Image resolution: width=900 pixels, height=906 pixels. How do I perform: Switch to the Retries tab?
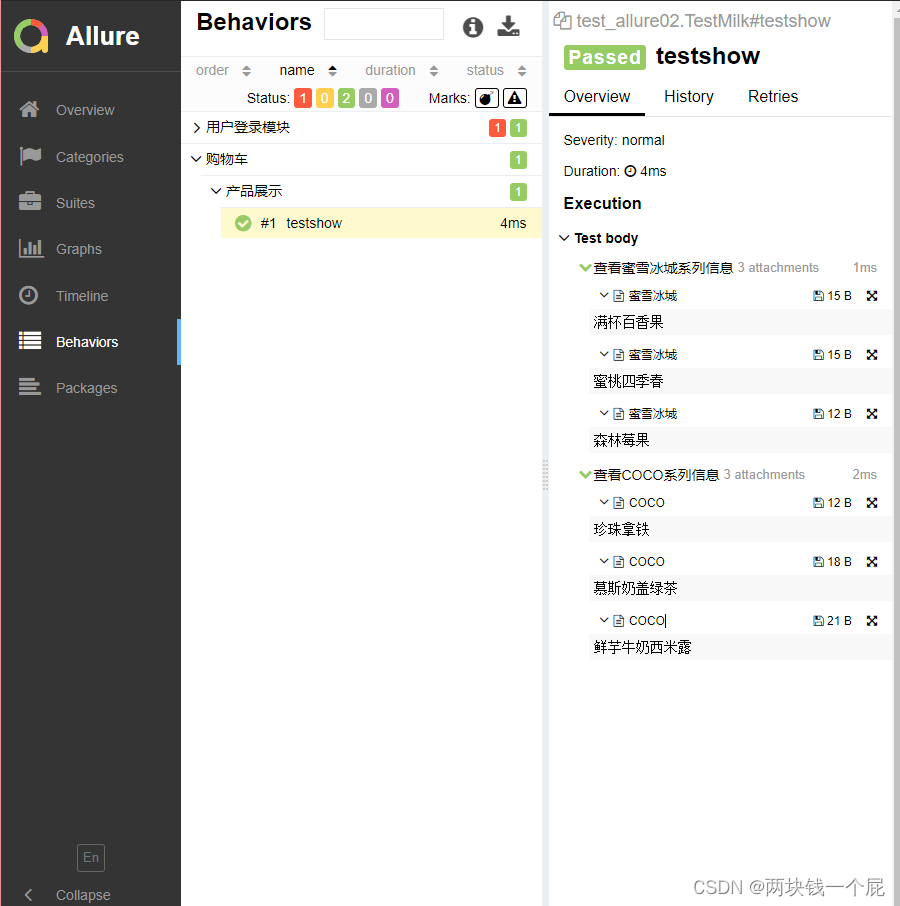click(x=773, y=96)
